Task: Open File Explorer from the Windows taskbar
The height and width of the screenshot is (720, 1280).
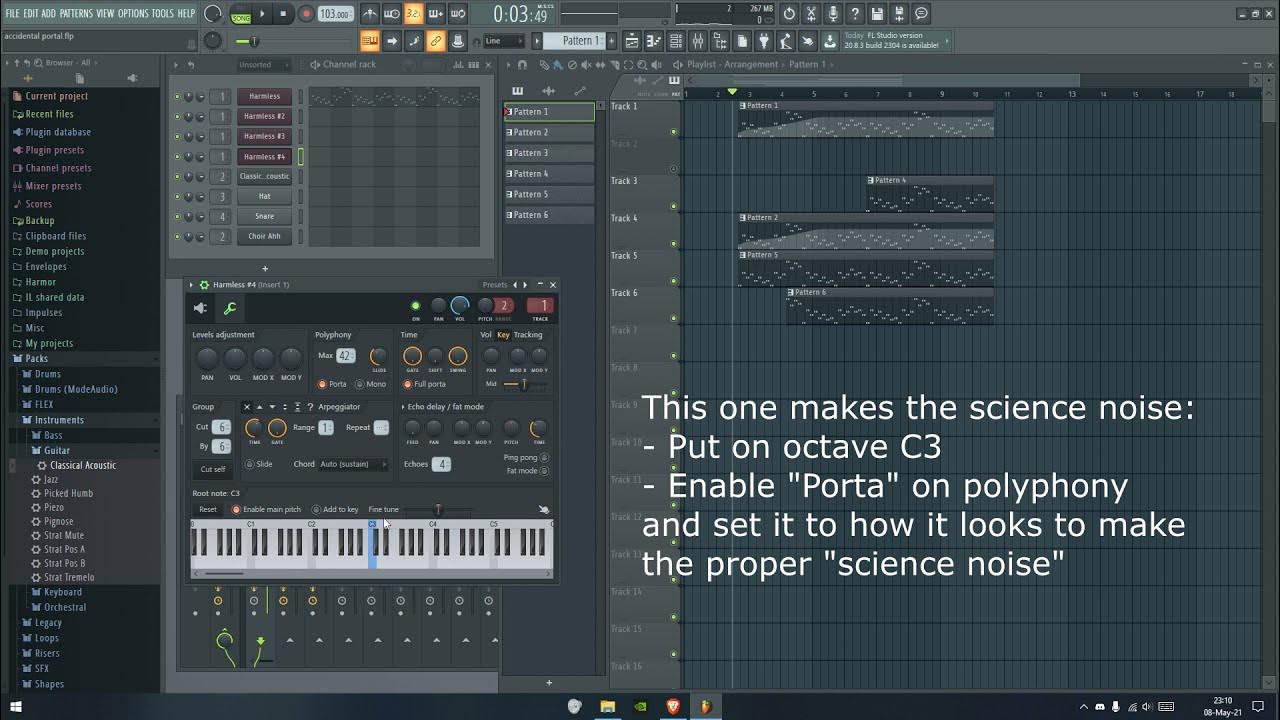Action: pyautogui.click(x=607, y=706)
